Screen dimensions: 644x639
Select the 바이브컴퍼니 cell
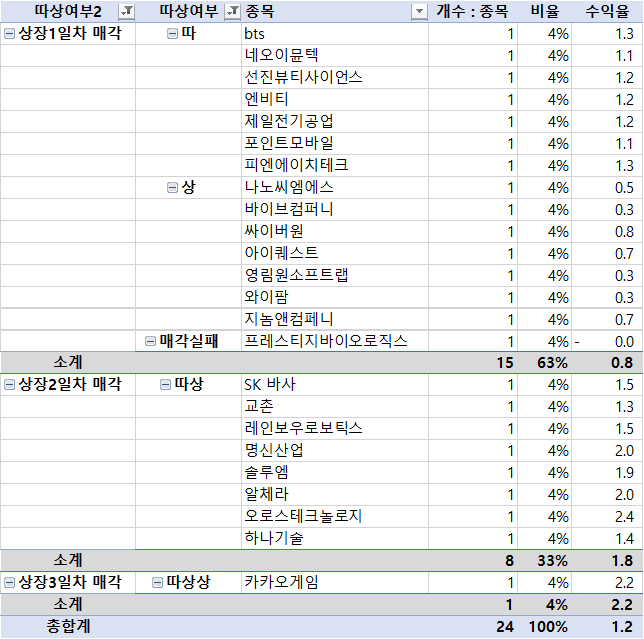click(x=335, y=209)
